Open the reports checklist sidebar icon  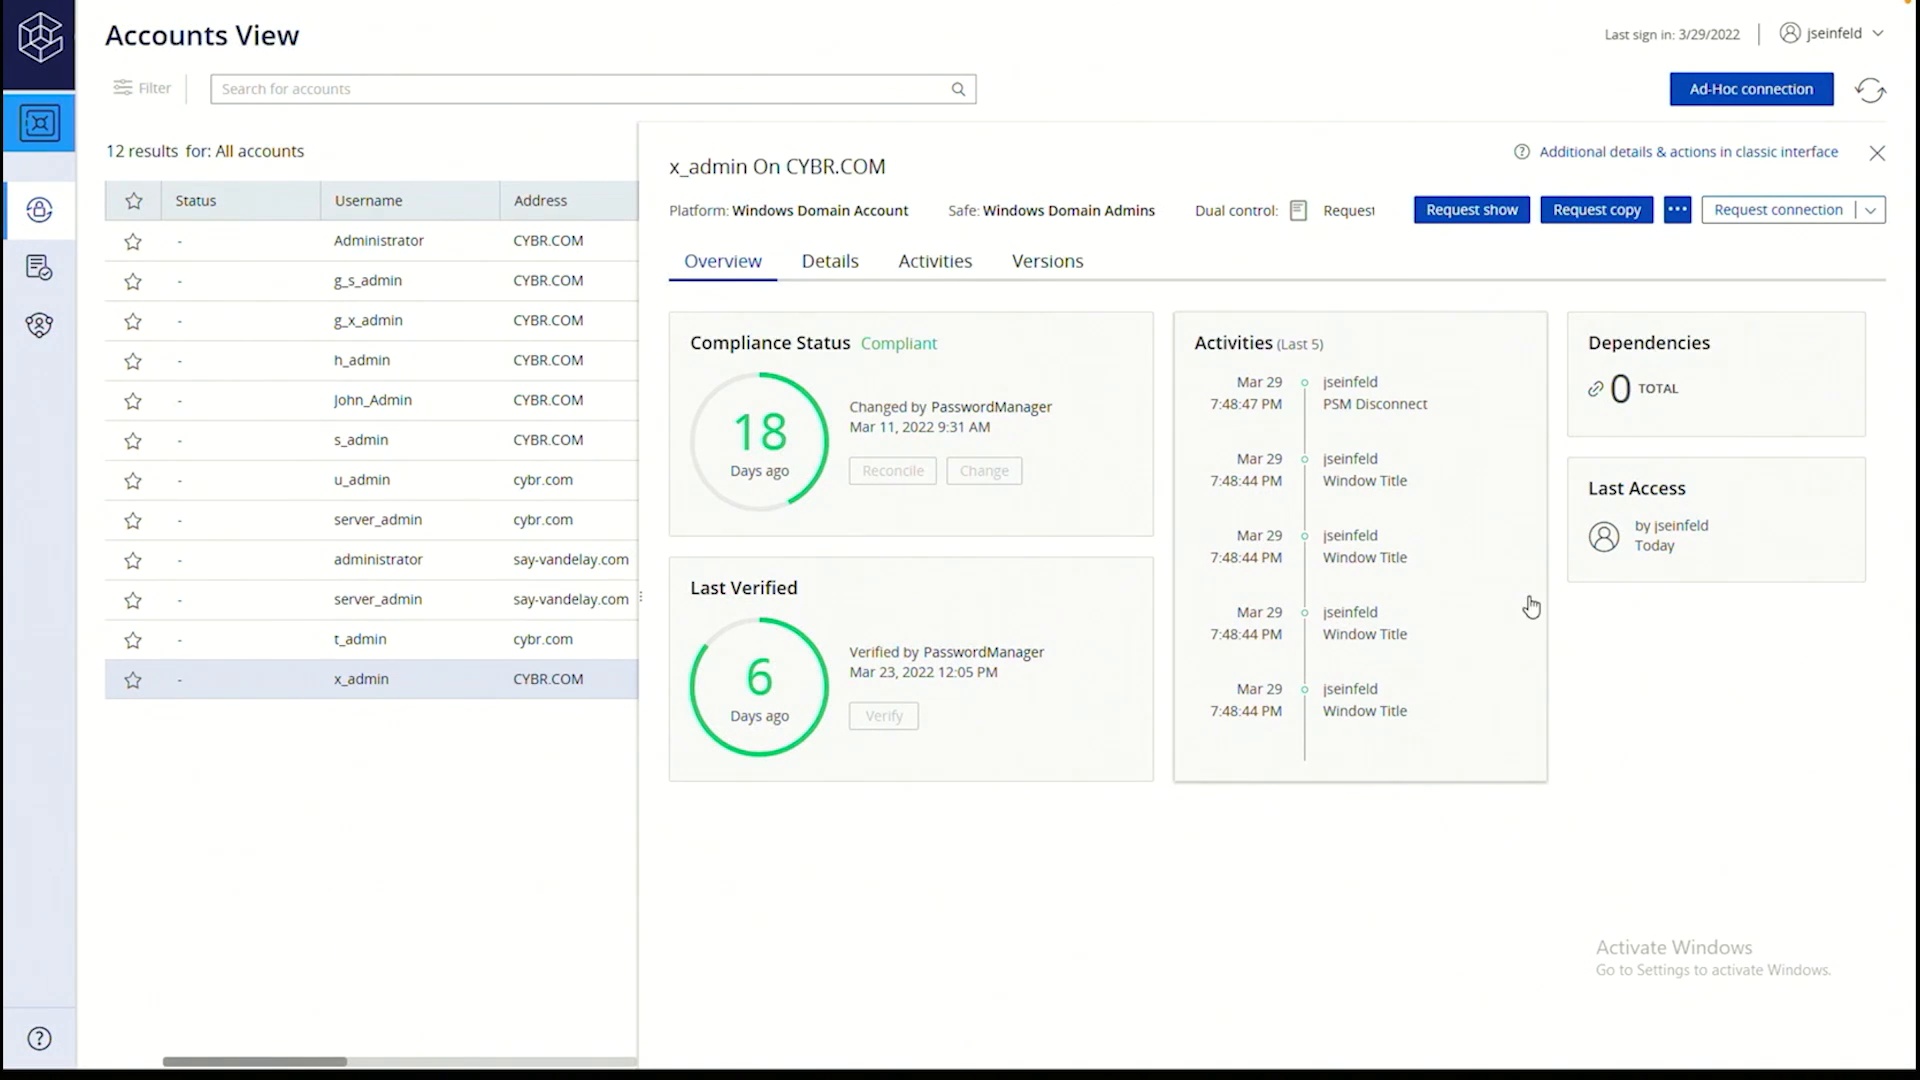pyautogui.click(x=40, y=268)
